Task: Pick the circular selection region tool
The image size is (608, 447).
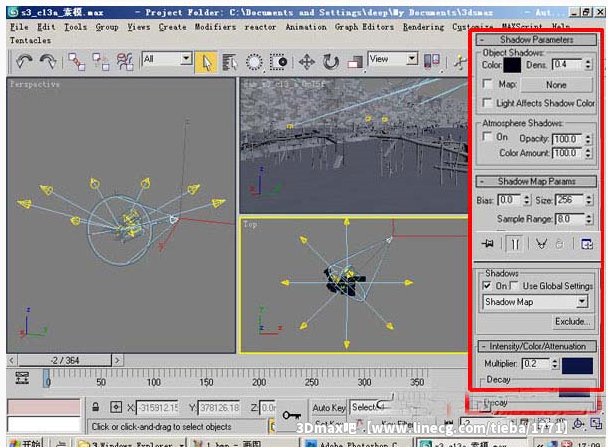Action: 254,62
